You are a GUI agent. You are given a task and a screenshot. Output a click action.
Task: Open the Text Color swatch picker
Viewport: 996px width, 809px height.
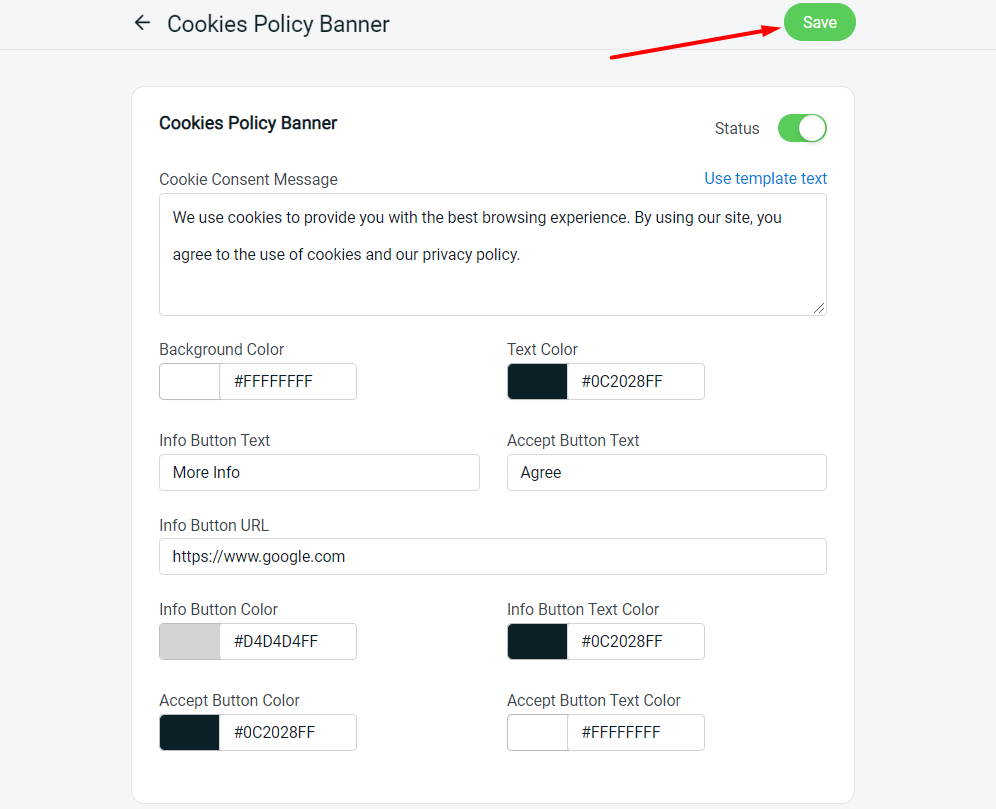(538, 382)
